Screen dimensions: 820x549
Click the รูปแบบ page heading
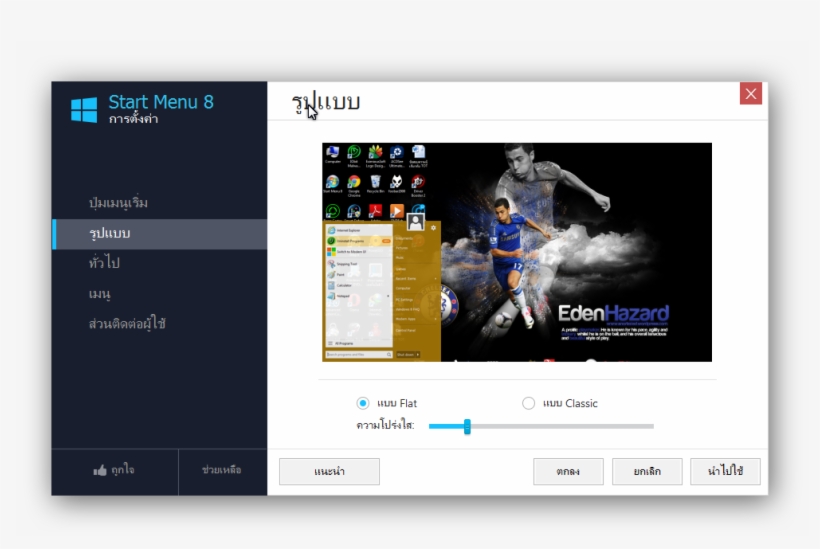tap(326, 102)
